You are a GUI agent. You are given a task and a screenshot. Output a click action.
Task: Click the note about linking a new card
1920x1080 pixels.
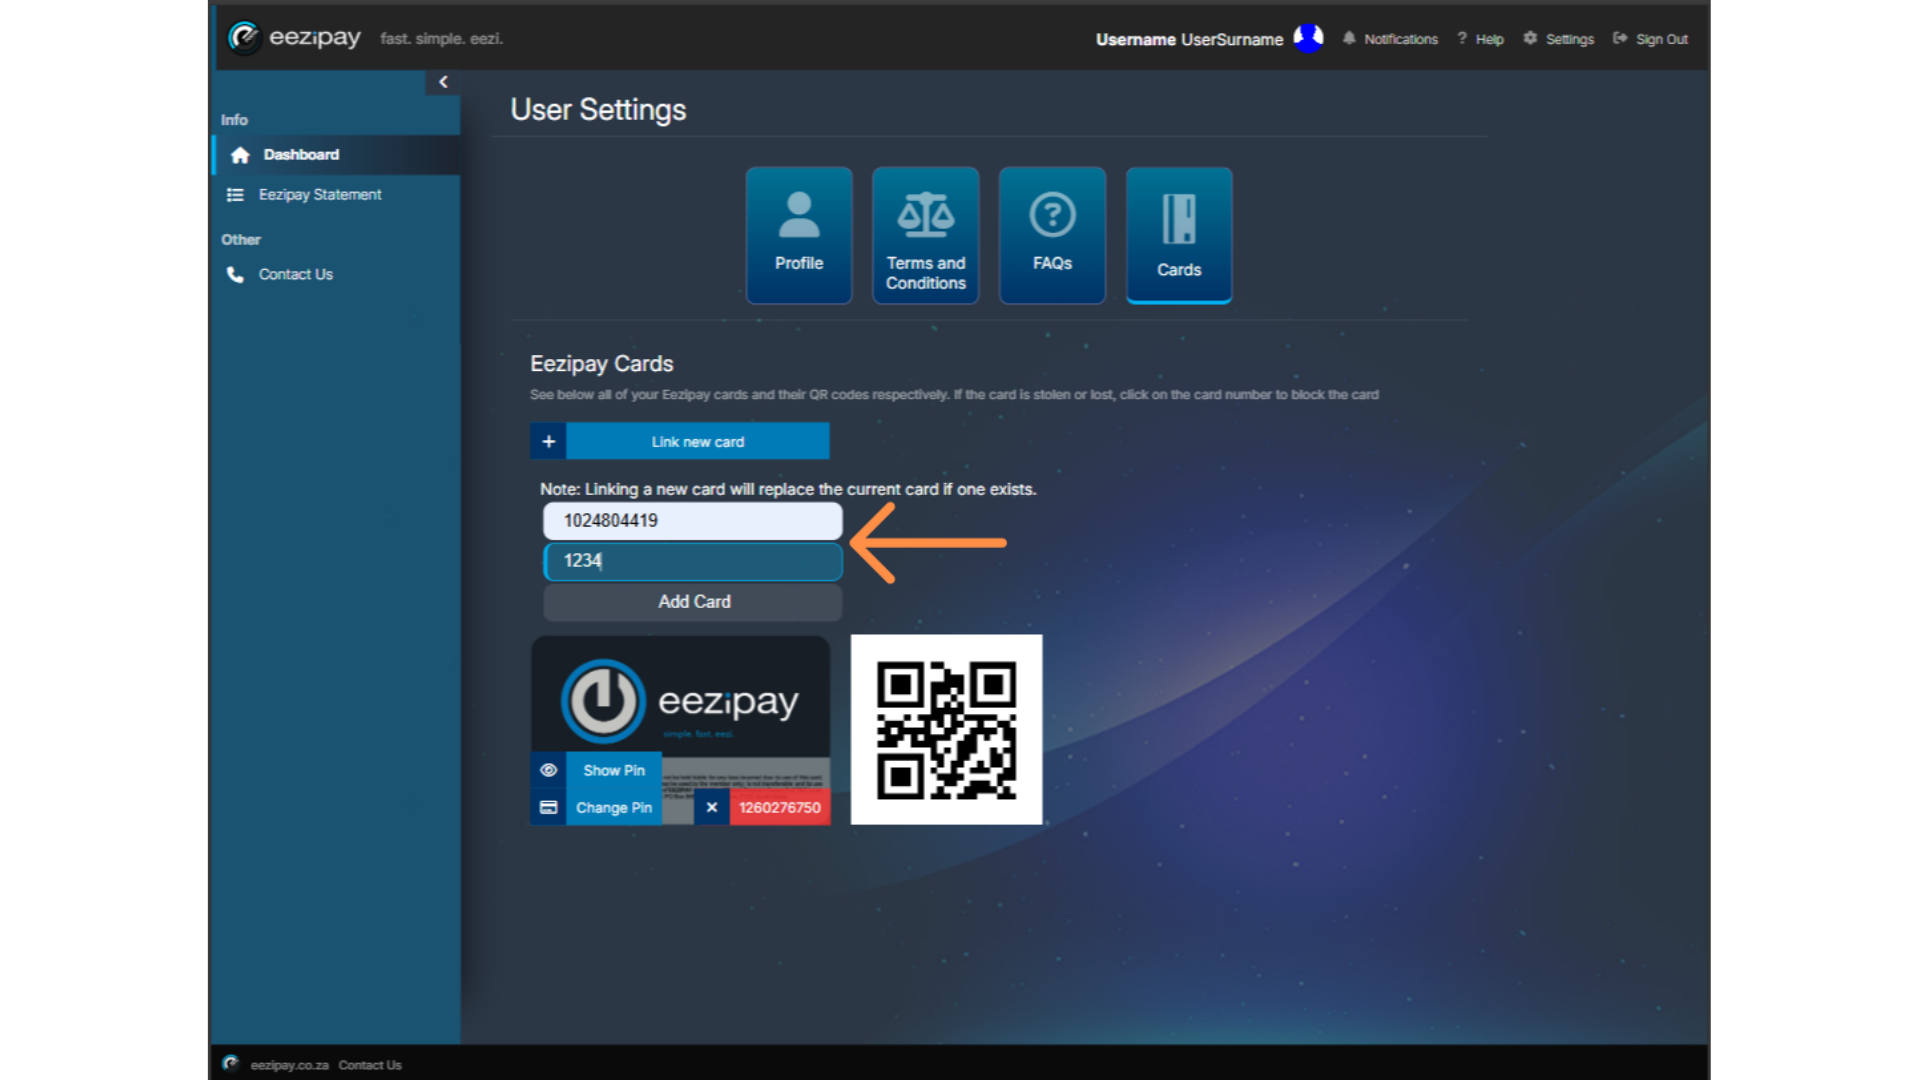coord(788,489)
